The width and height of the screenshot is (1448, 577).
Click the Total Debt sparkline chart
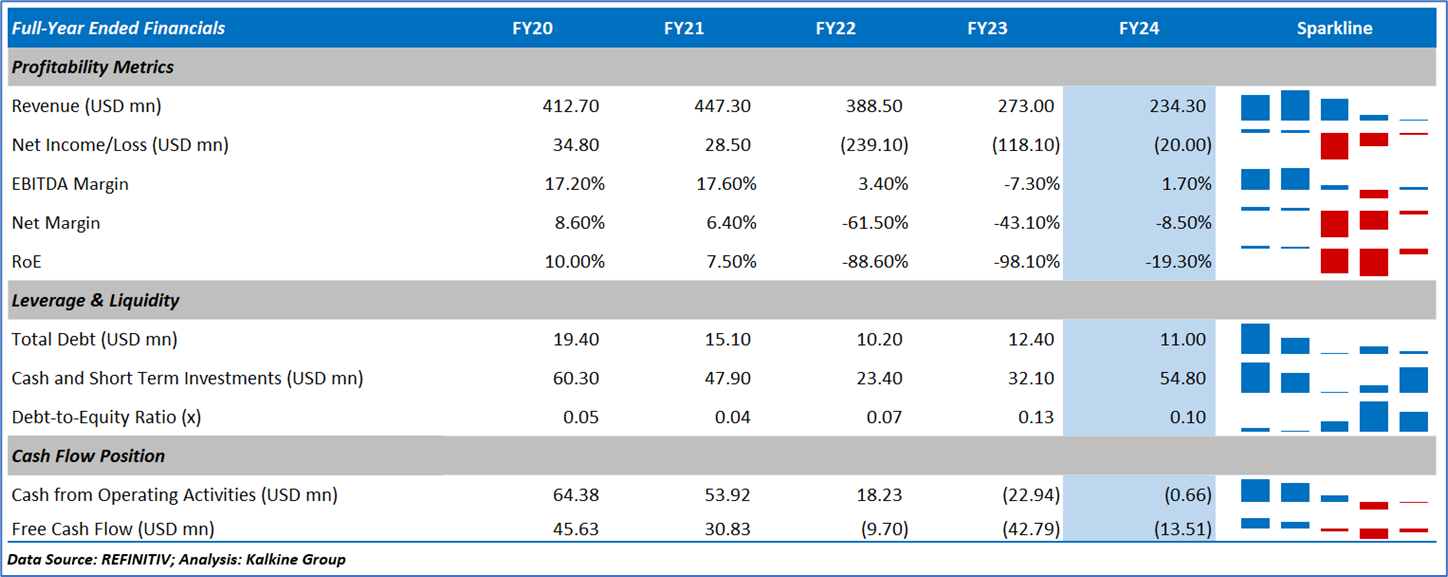pyautogui.click(x=1334, y=339)
